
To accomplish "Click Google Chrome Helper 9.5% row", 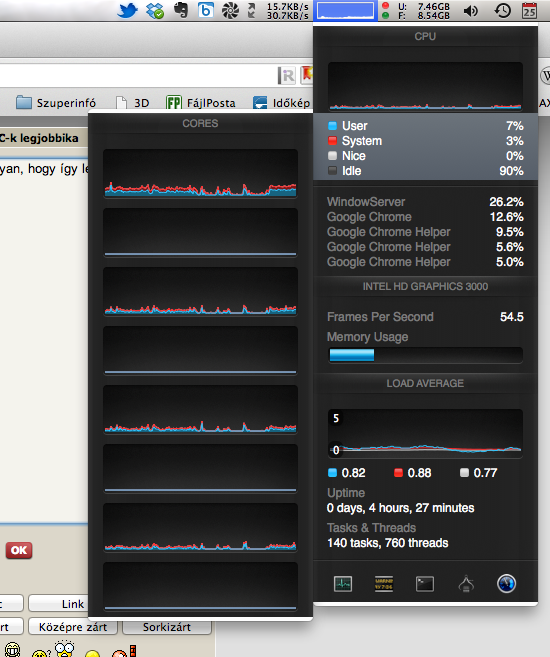I will click(426, 232).
